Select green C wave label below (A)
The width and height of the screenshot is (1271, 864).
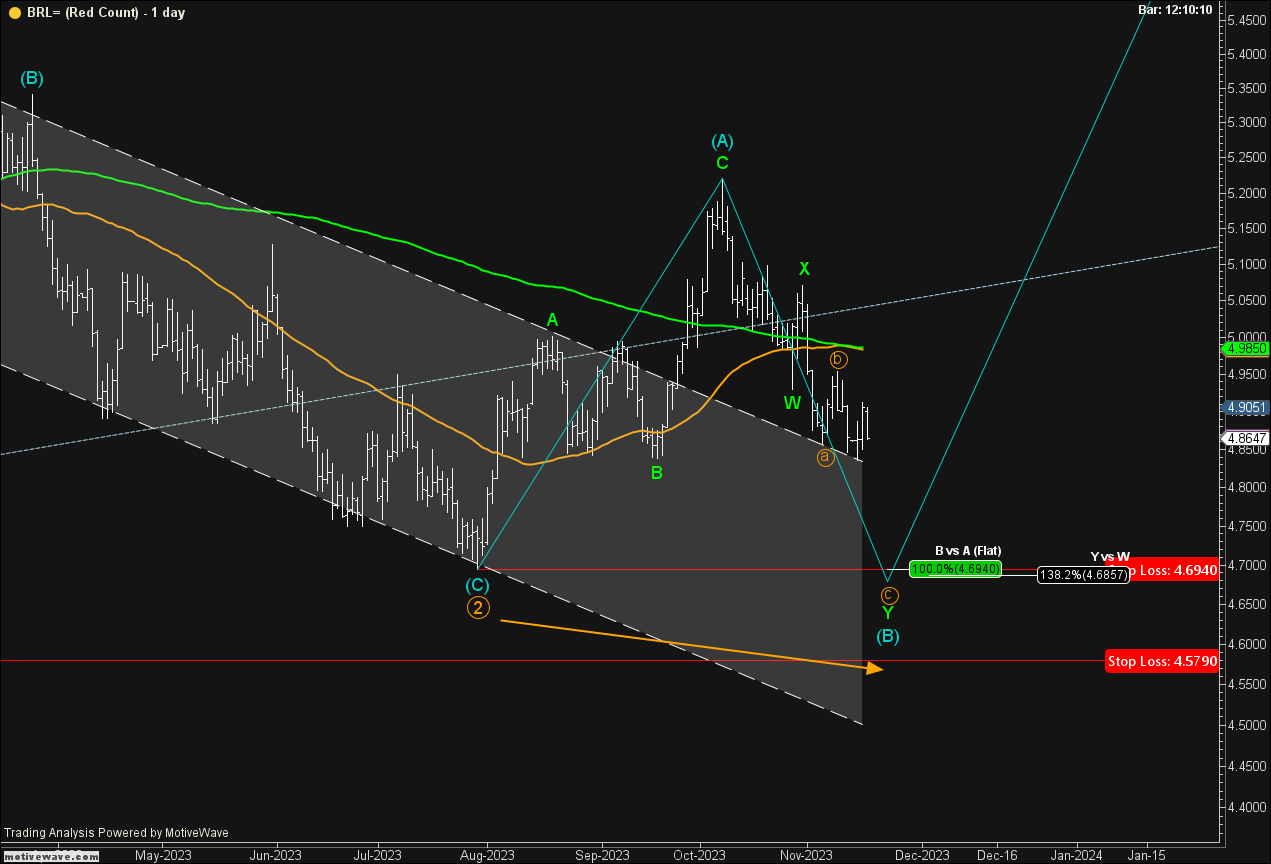coord(722,162)
